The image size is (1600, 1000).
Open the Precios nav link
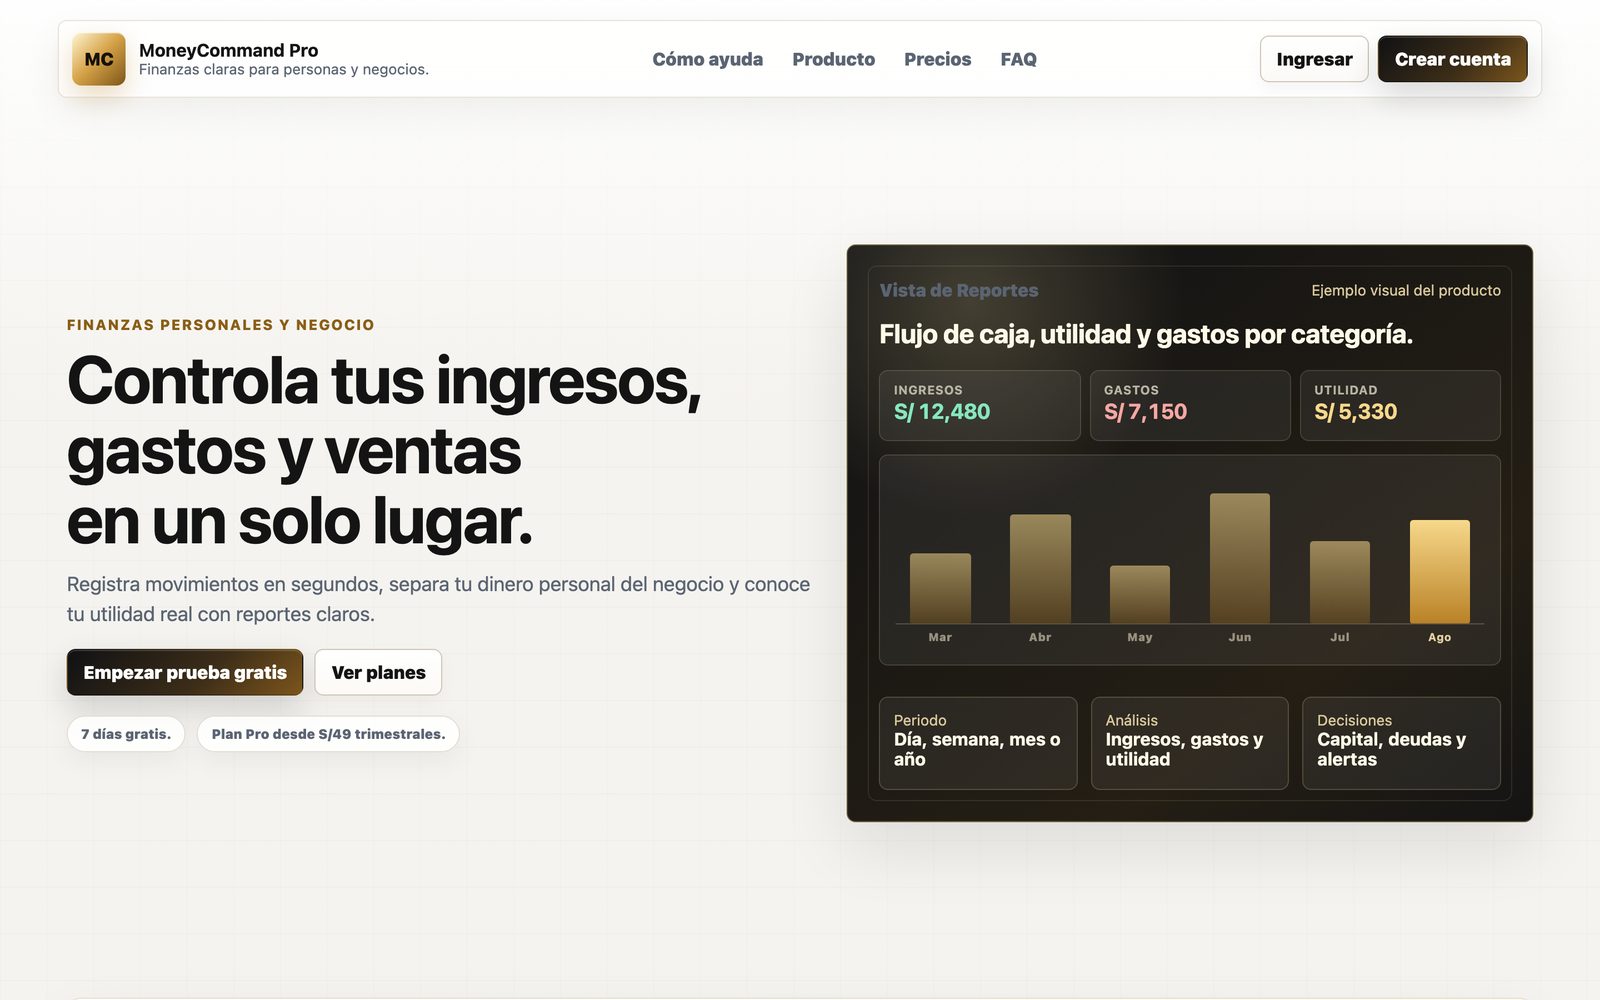pos(937,59)
